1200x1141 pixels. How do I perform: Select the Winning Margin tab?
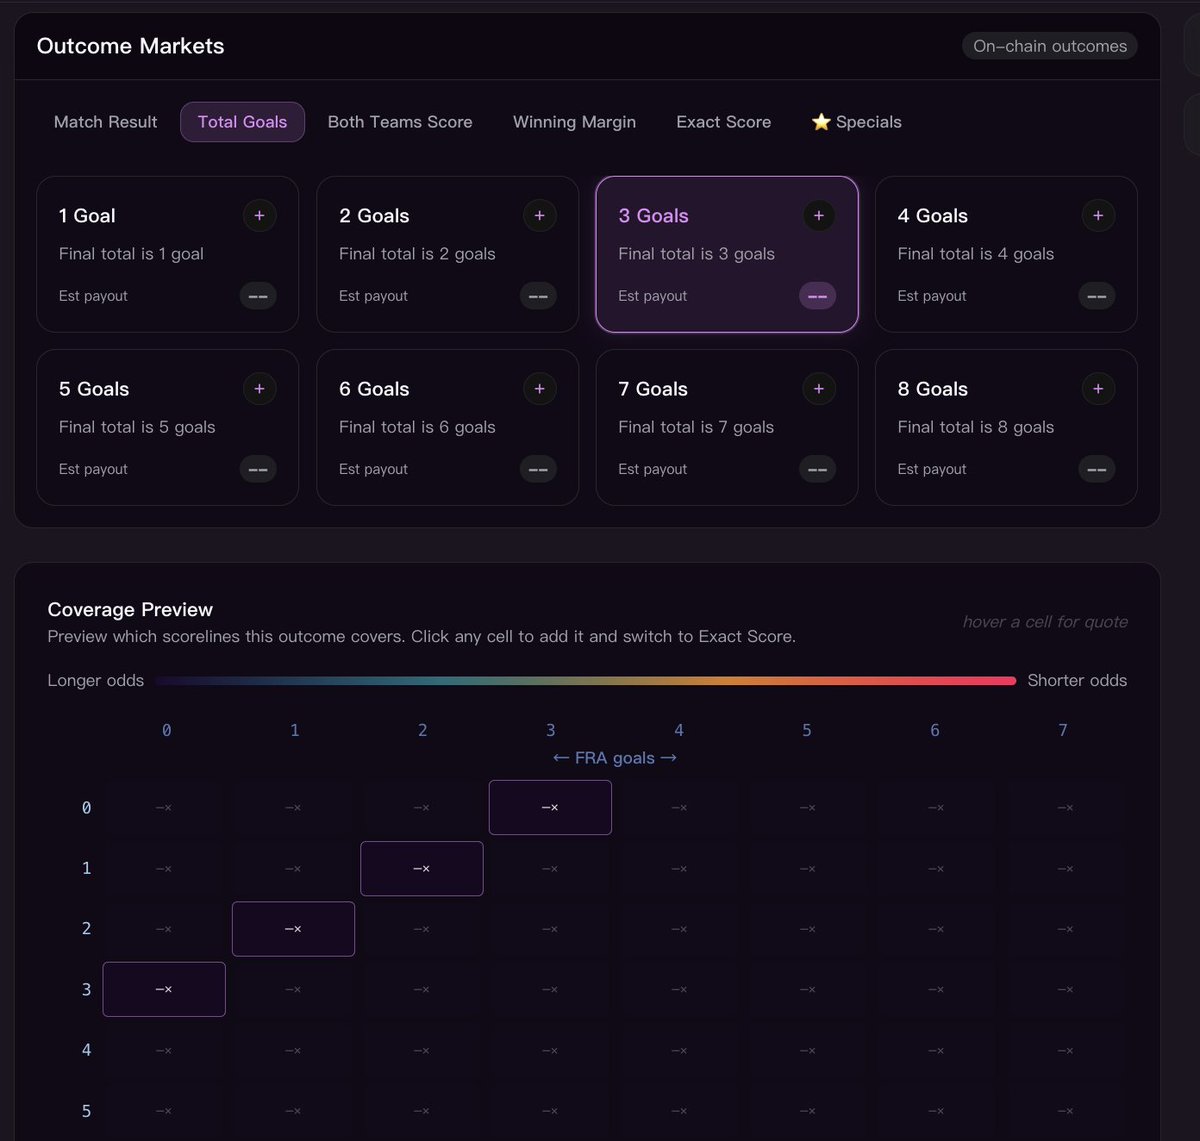tap(574, 122)
